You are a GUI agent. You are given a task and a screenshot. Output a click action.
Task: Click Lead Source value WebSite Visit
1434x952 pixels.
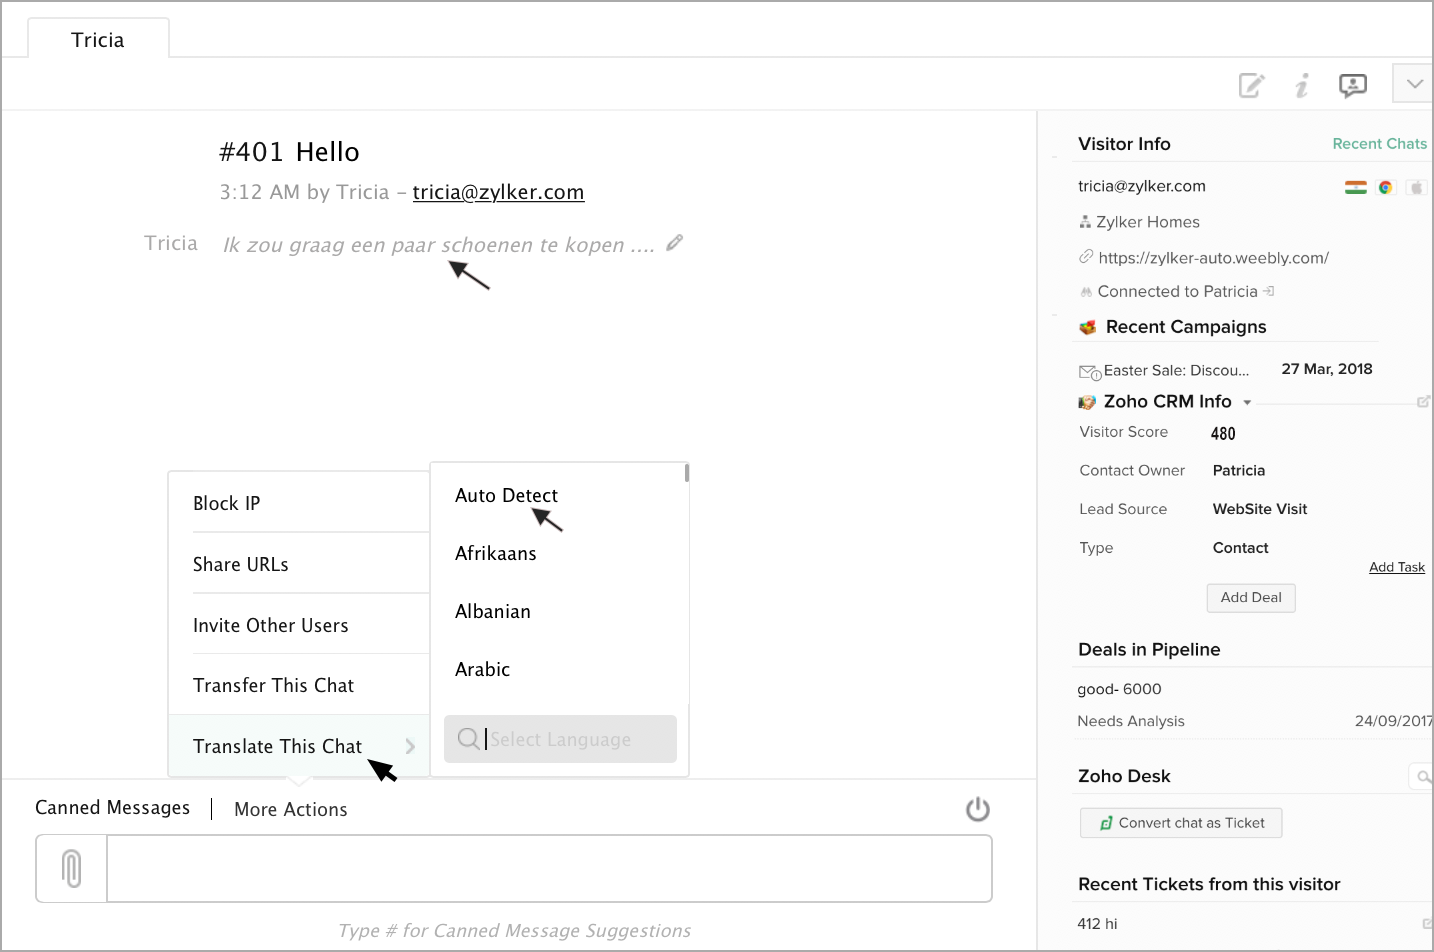pyautogui.click(x=1260, y=509)
